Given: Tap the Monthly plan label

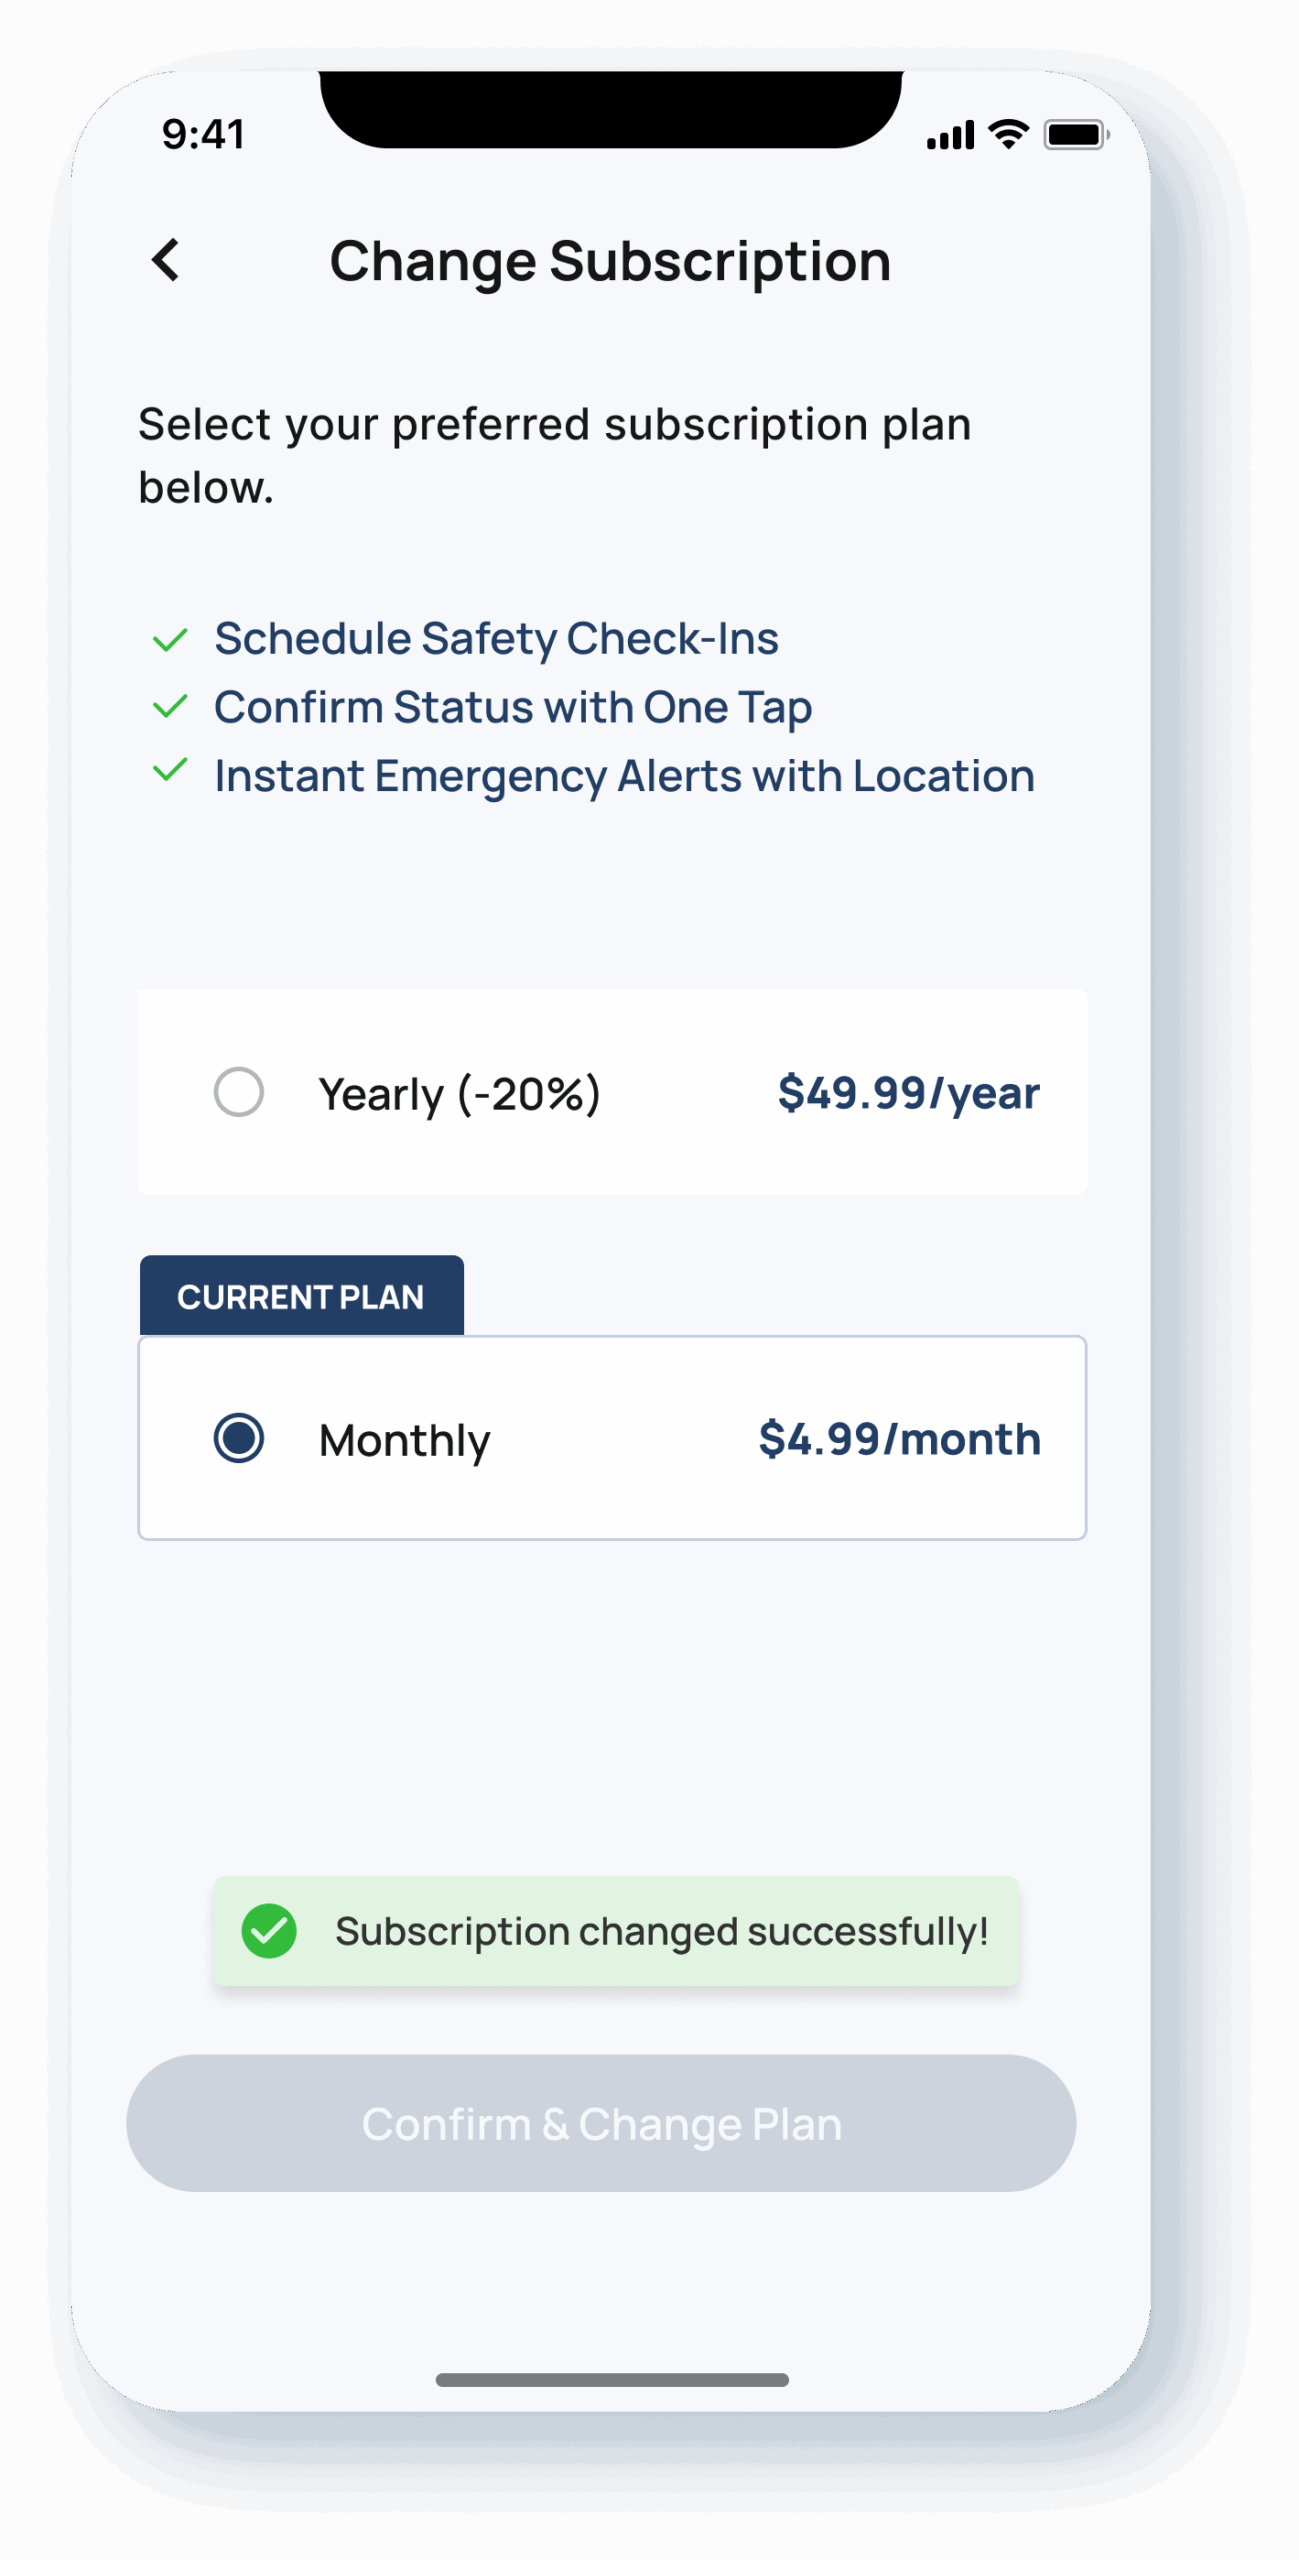Looking at the screenshot, I should [x=404, y=1441].
